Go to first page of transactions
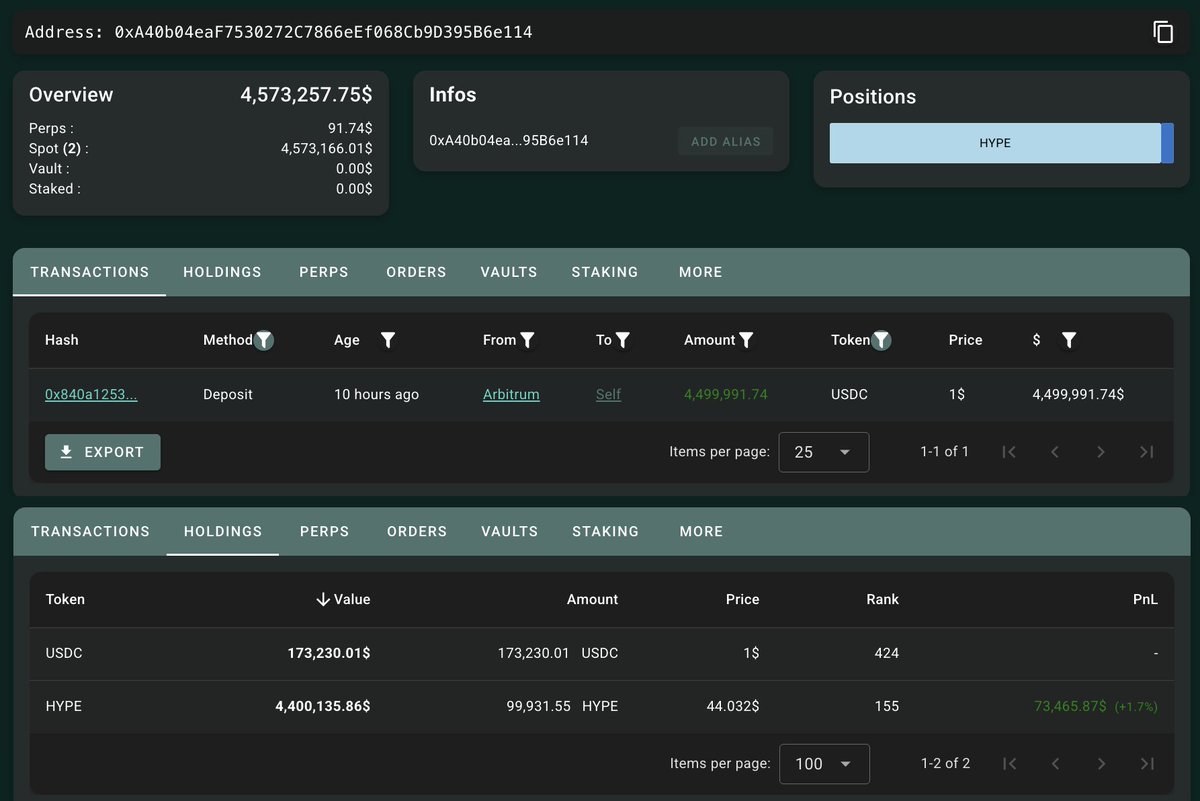 pos(1009,452)
